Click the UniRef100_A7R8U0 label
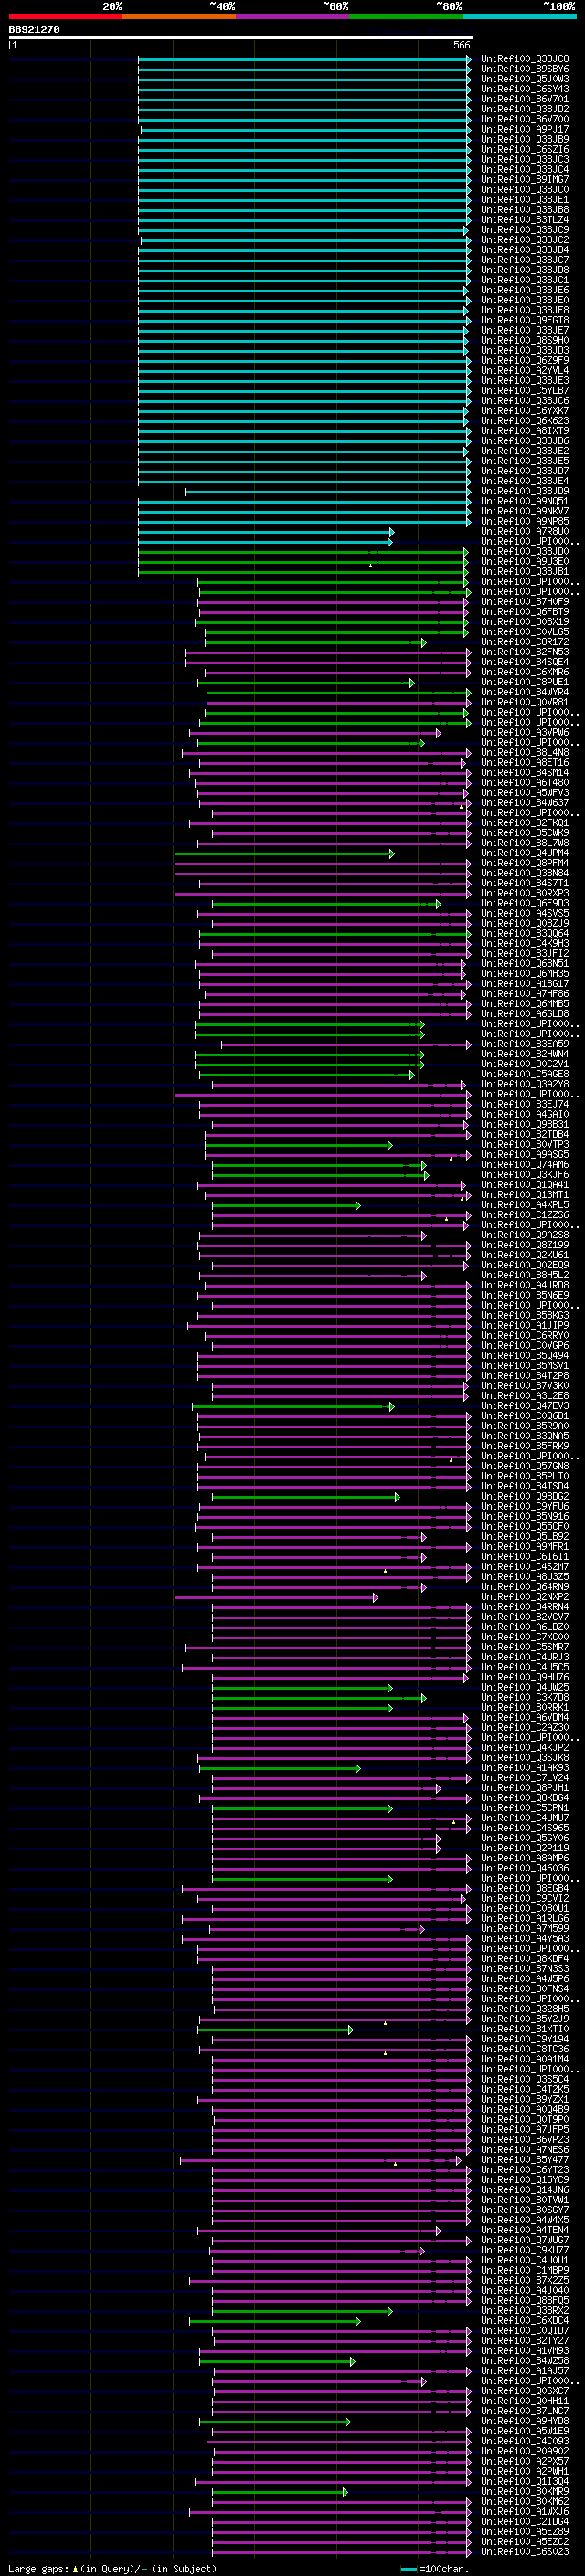Screen dimensions: 585x2576 click(524, 532)
